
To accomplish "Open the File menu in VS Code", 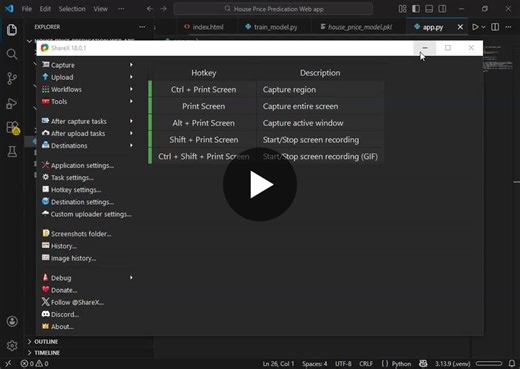I will (27, 9).
